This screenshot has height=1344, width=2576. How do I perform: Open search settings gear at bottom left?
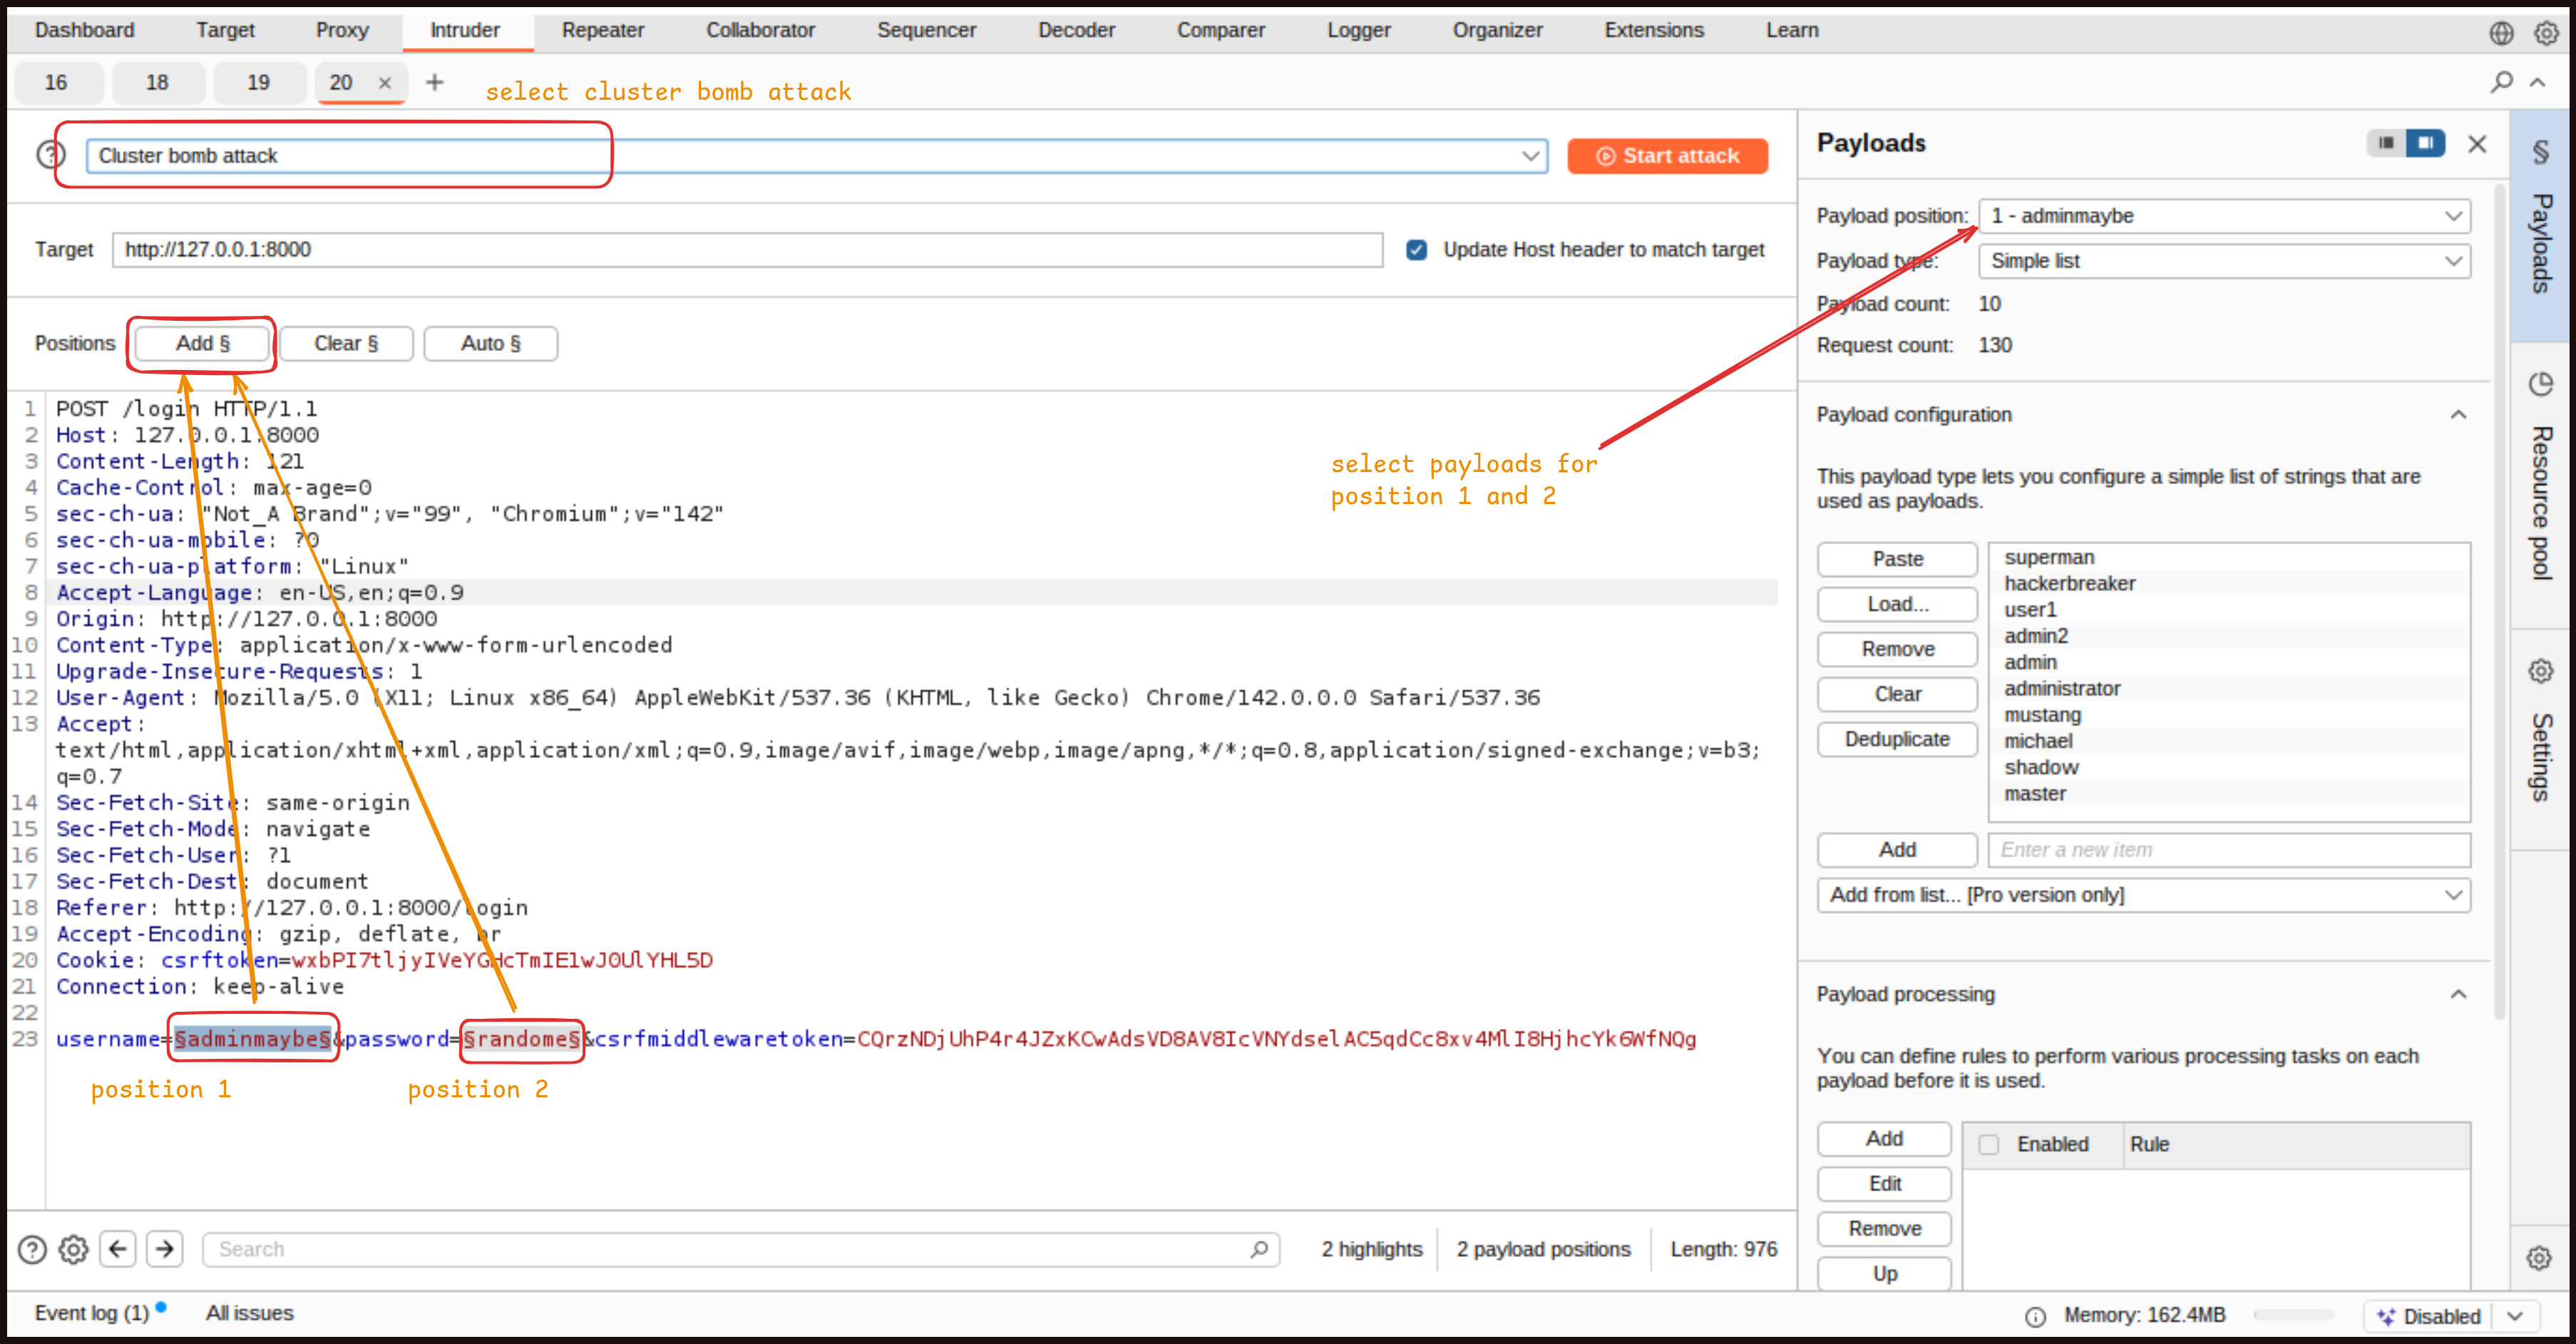click(x=73, y=1249)
